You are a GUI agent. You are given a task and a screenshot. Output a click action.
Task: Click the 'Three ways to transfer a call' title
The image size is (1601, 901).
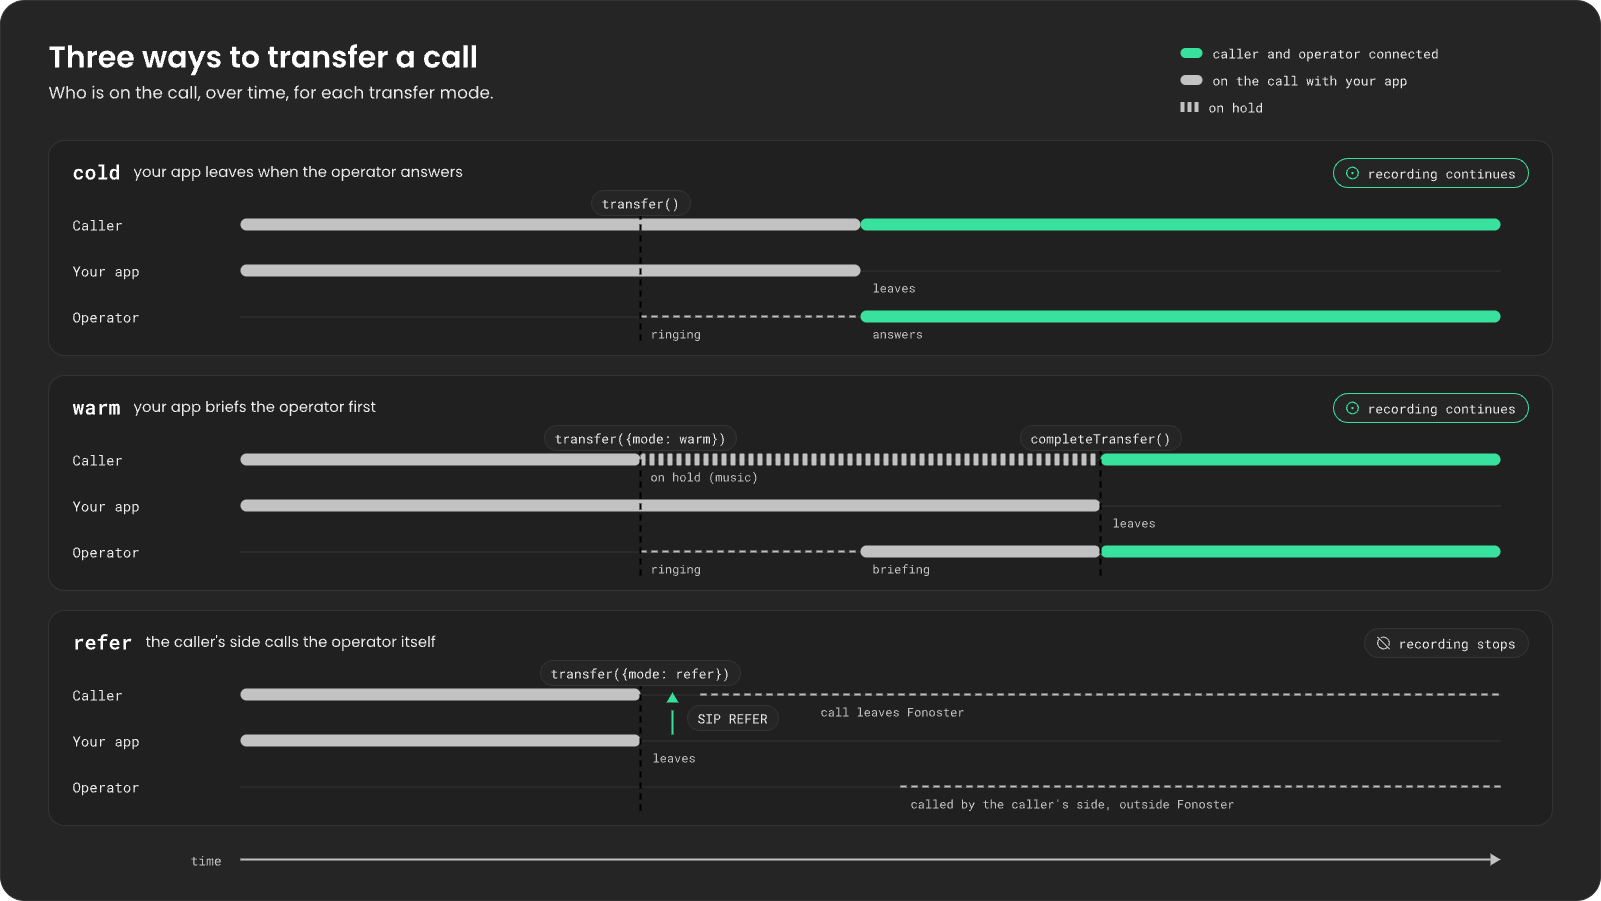tap(263, 57)
